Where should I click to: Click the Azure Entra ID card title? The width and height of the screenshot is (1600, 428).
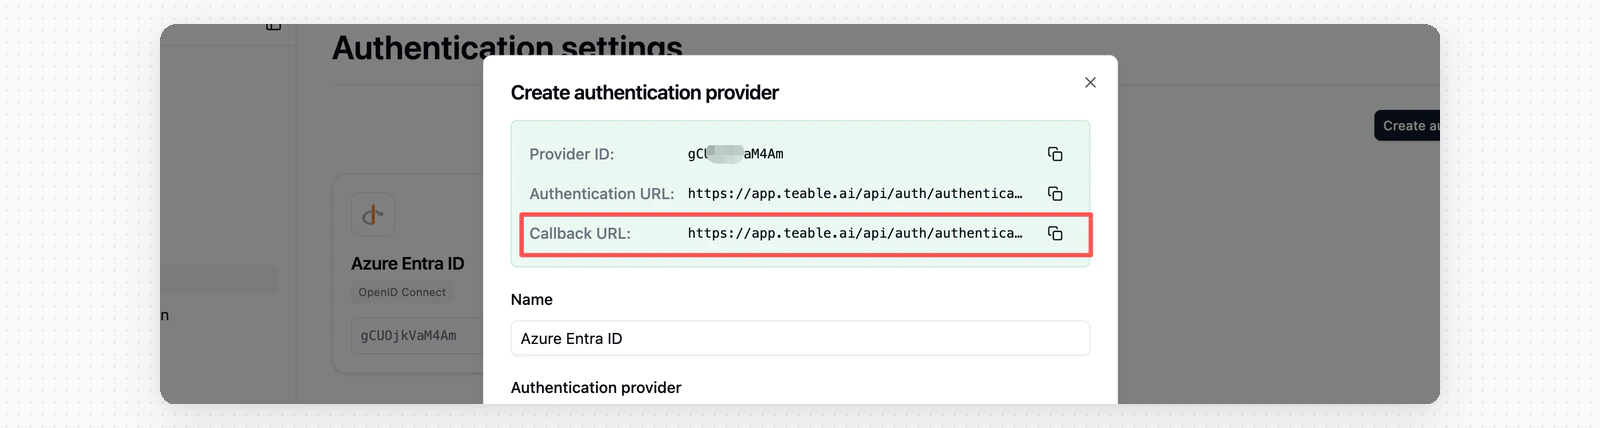coord(408,263)
